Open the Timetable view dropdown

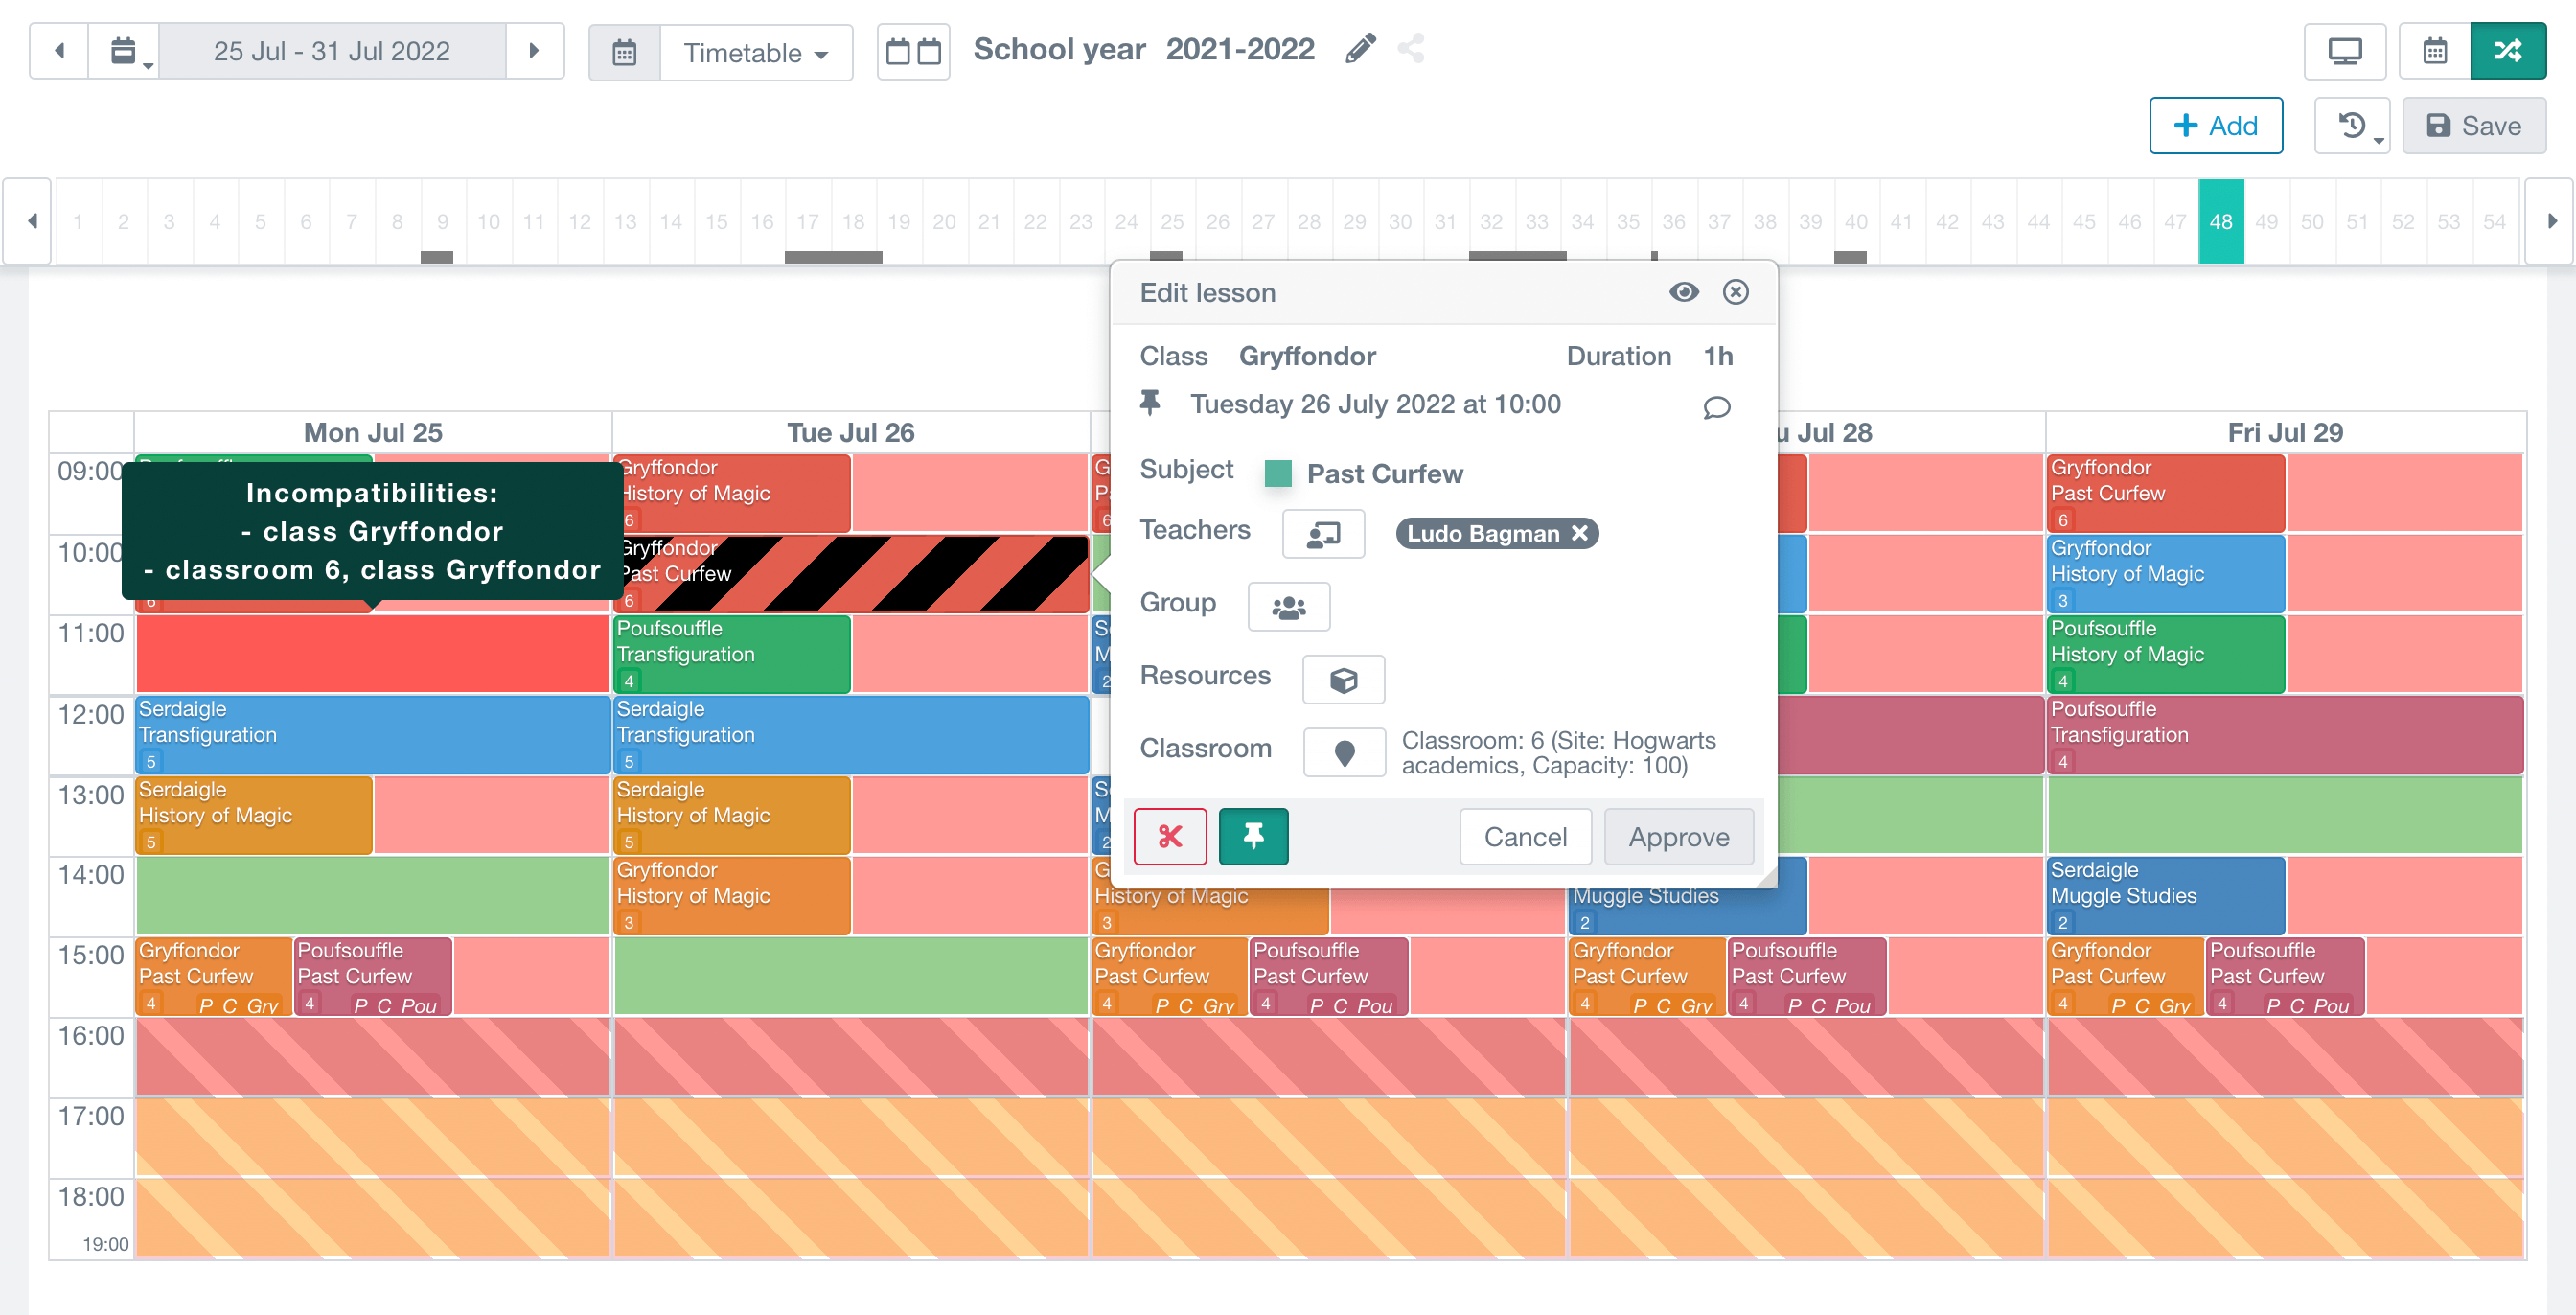[755, 52]
